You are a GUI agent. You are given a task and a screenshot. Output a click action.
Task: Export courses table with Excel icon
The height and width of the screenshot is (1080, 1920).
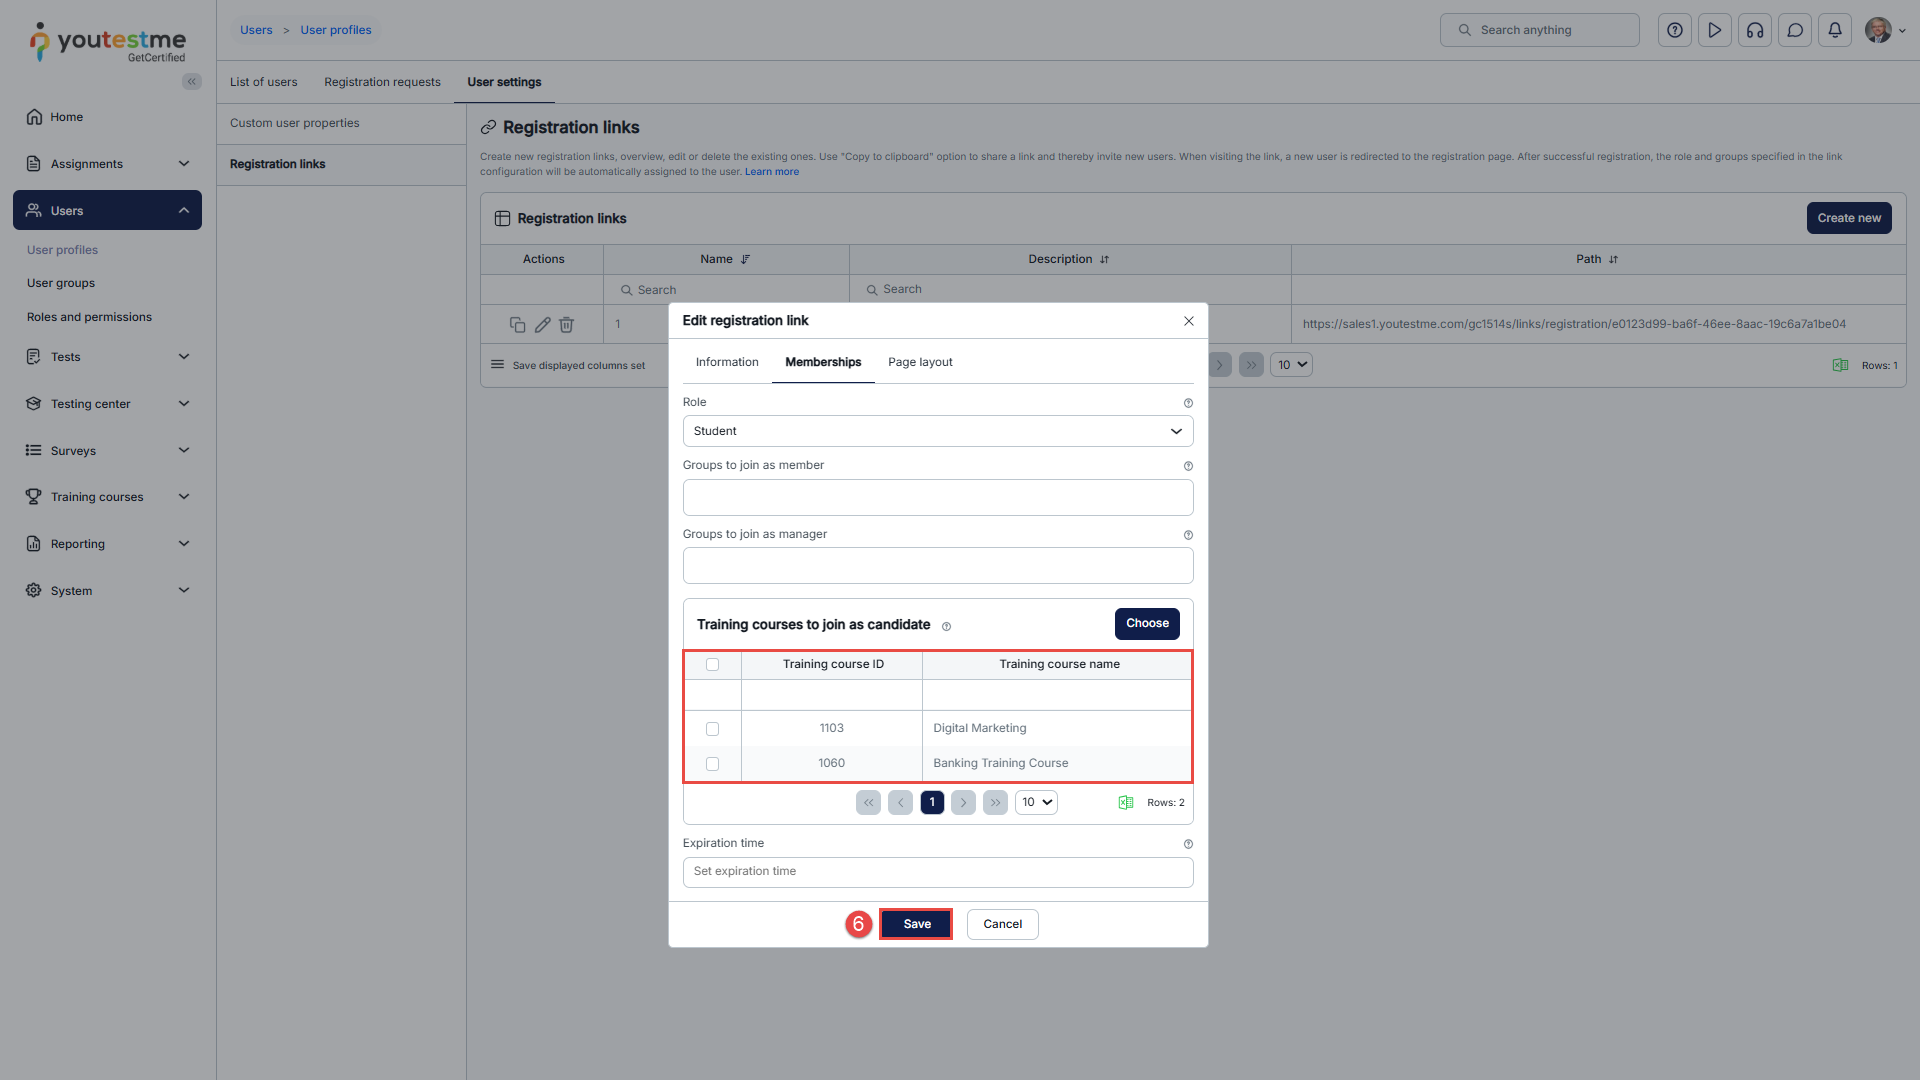[1126, 803]
